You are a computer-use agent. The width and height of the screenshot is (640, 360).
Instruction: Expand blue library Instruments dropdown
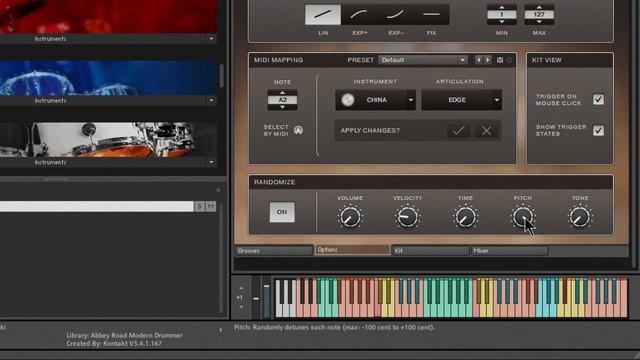pos(211,100)
